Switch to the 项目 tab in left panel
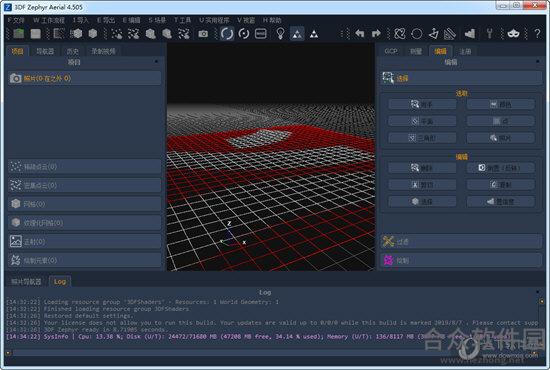Screen dimensions: 550x370 (x=18, y=51)
